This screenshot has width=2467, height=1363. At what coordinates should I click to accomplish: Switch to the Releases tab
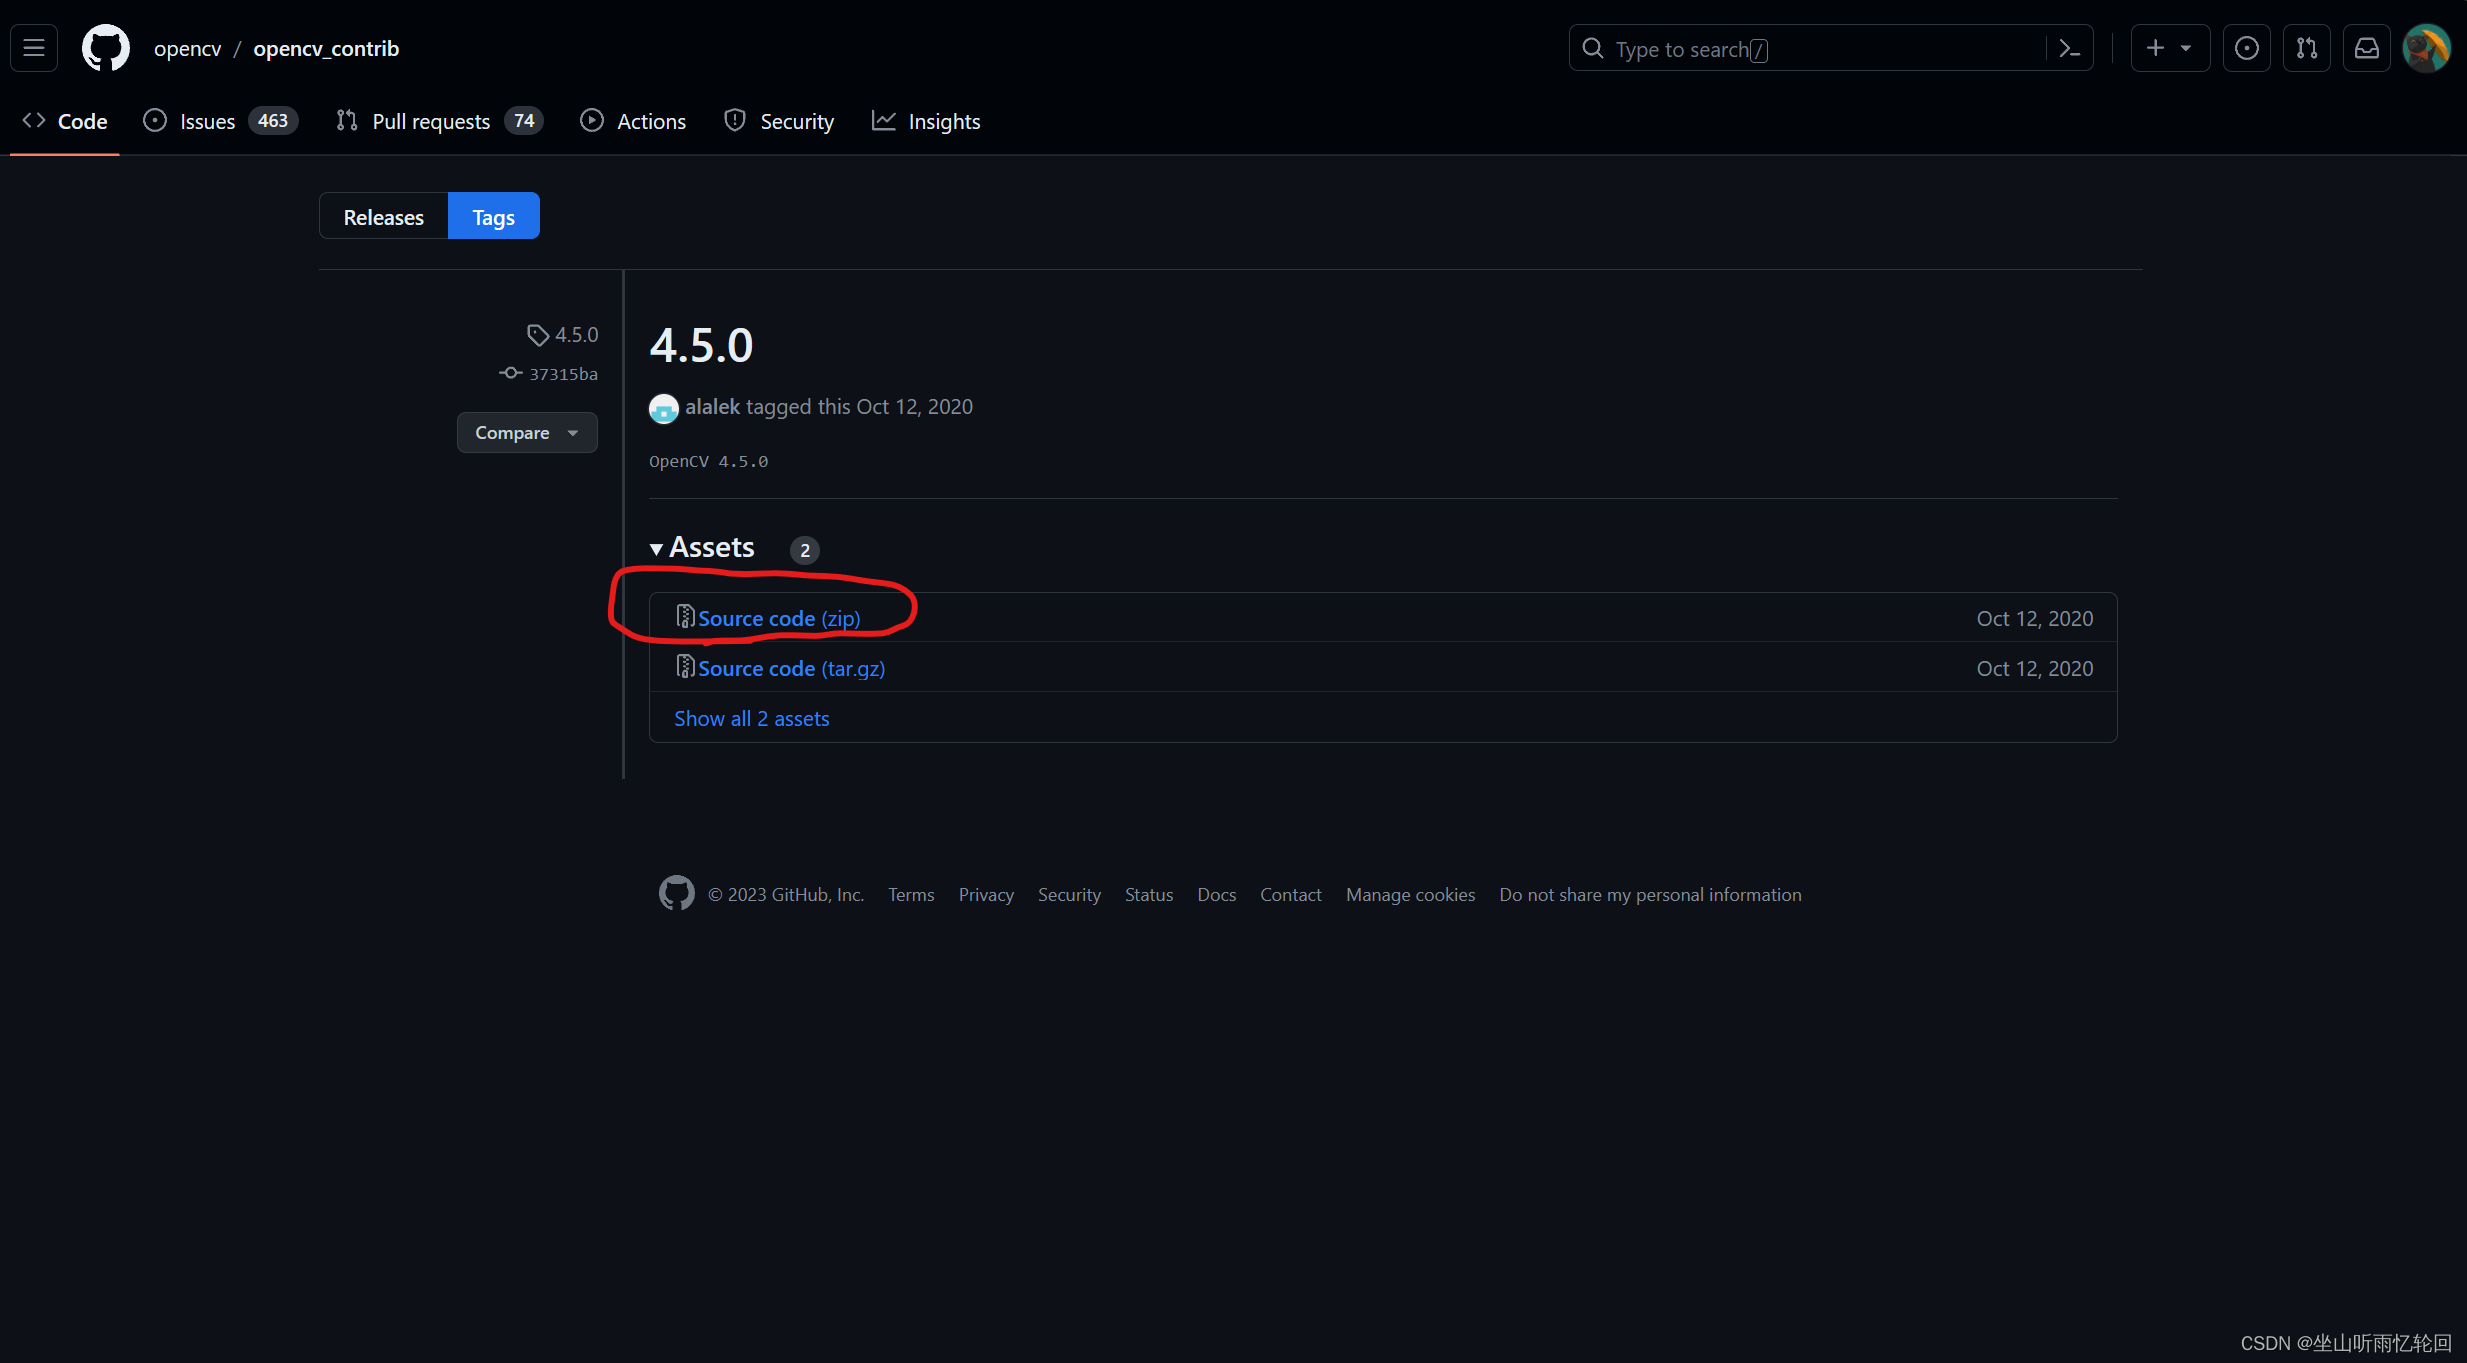[x=383, y=217]
